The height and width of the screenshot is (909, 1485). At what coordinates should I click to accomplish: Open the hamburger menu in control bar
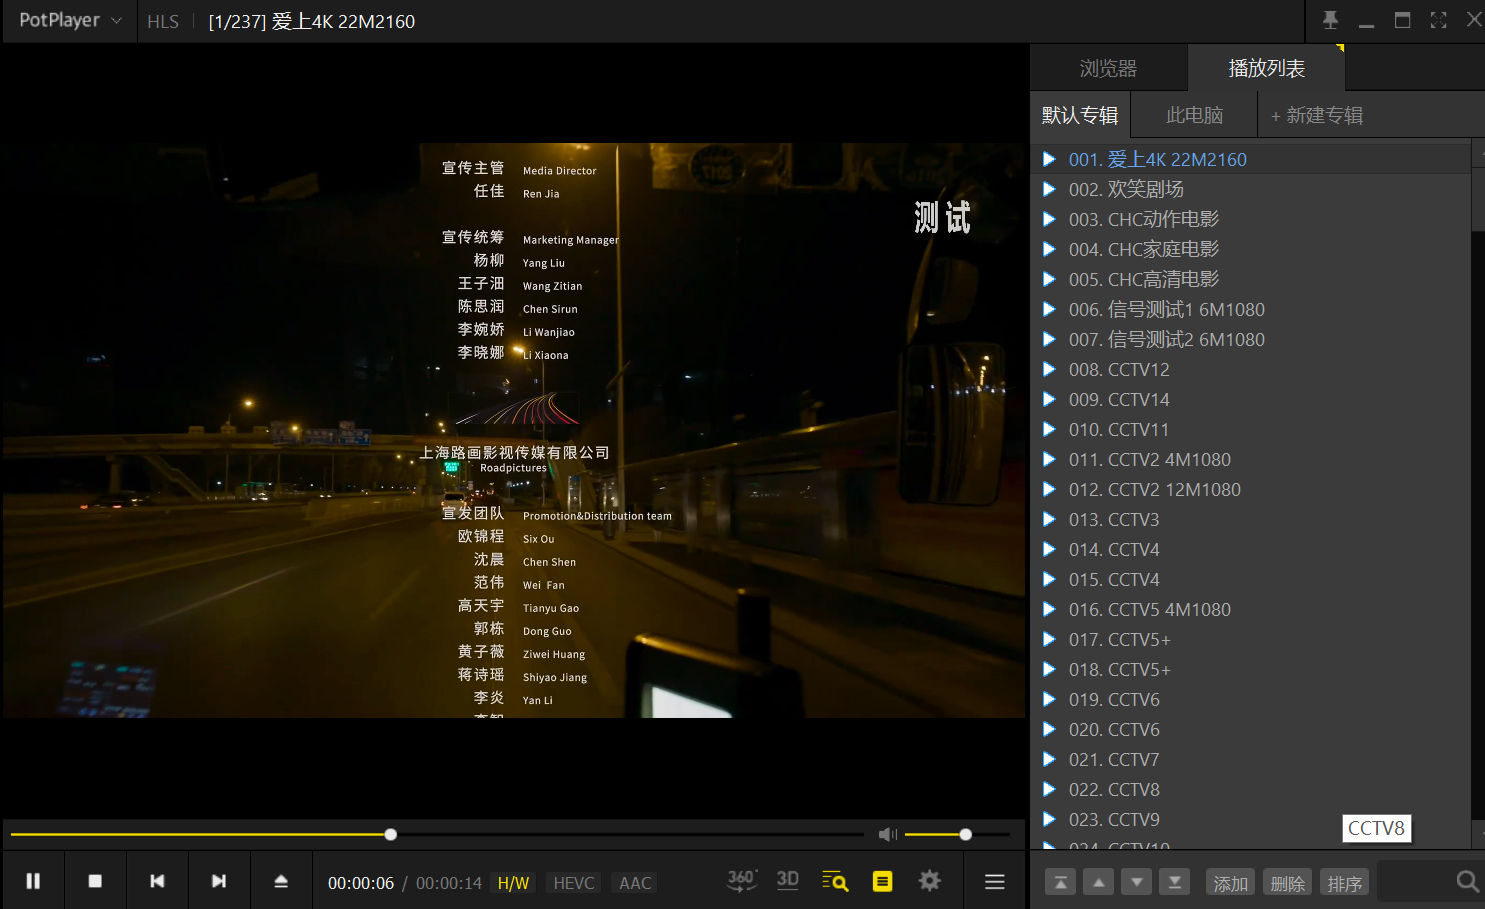coord(994,881)
